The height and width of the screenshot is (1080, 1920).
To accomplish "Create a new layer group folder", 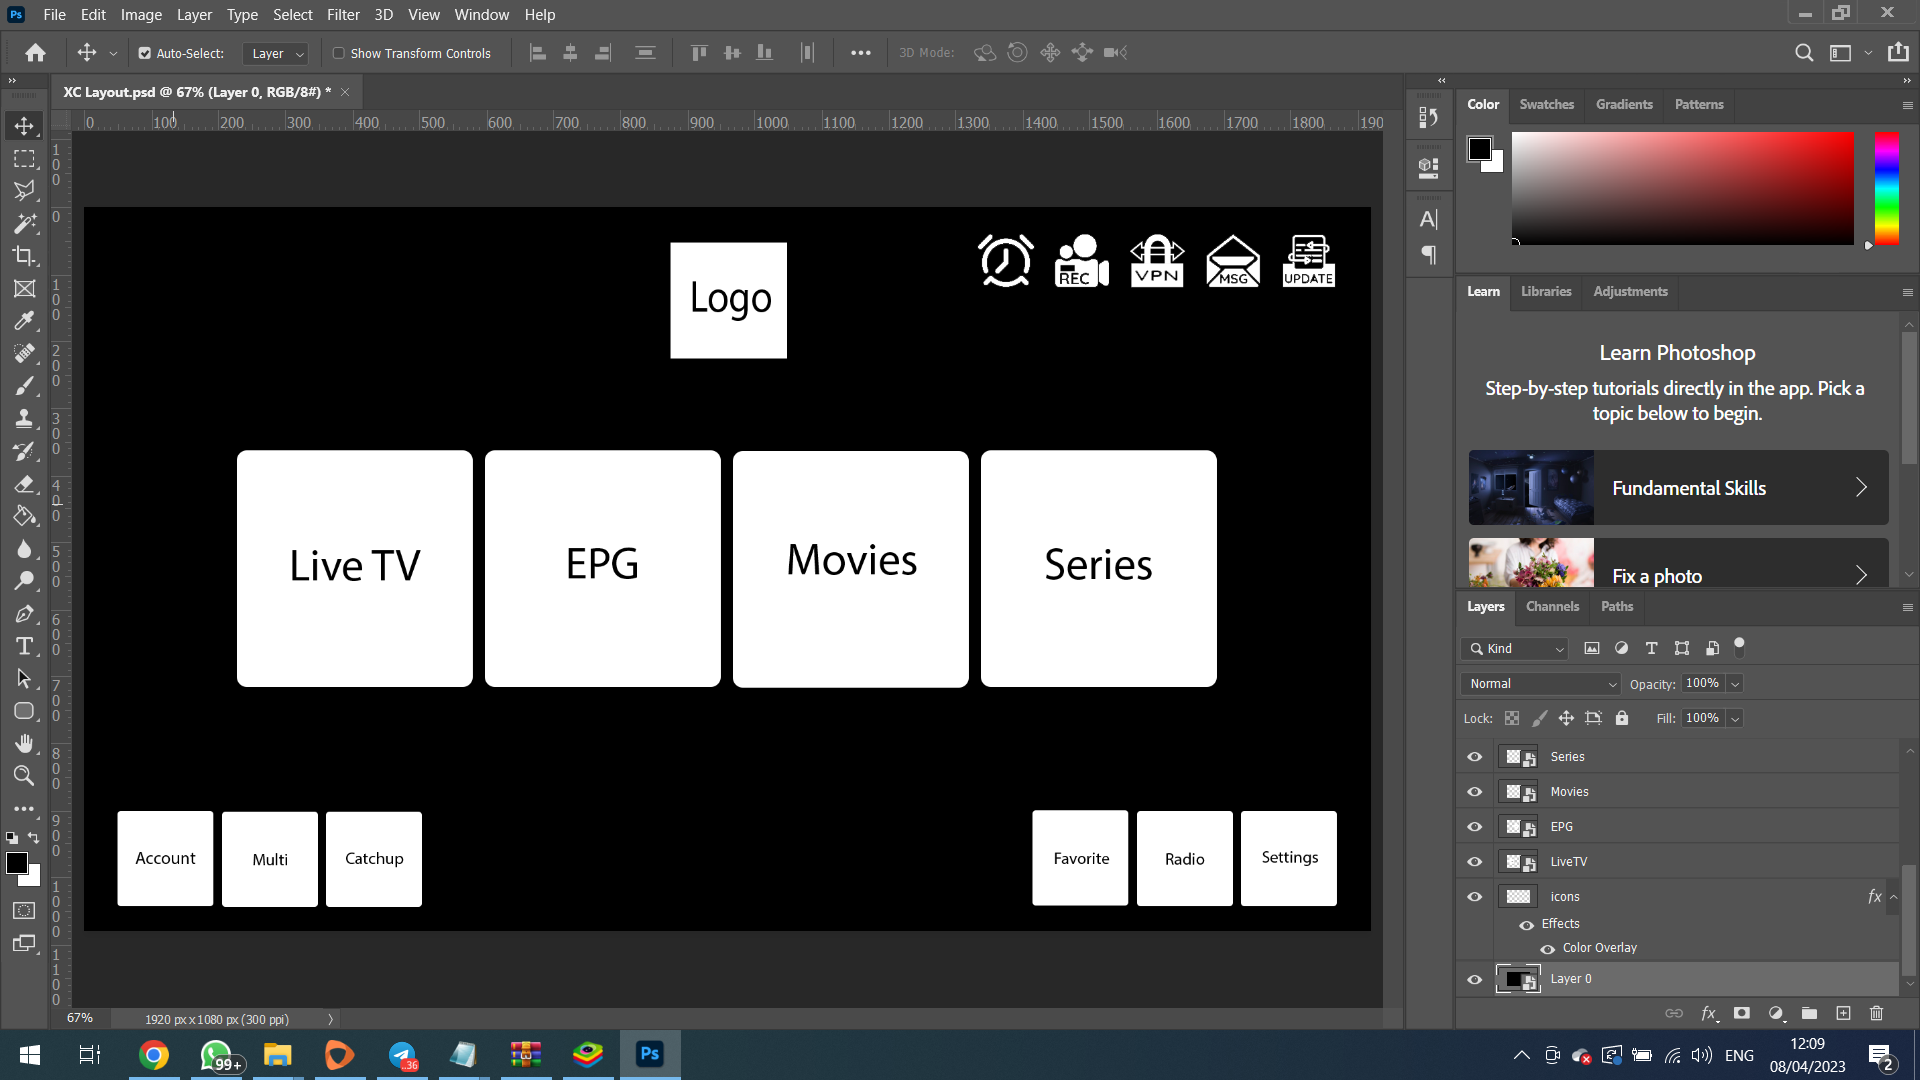I will pyautogui.click(x=1809, y=1013).
